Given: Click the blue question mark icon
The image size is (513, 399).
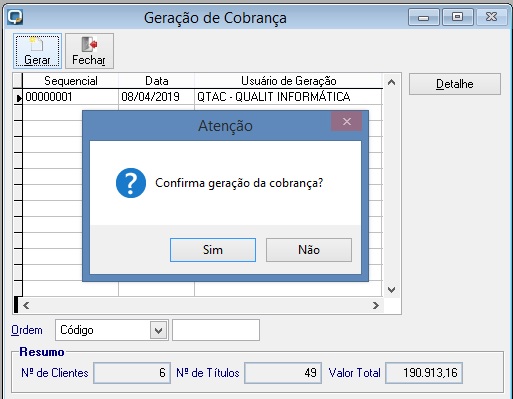Looking at the screenshot, I should (131, 183).
